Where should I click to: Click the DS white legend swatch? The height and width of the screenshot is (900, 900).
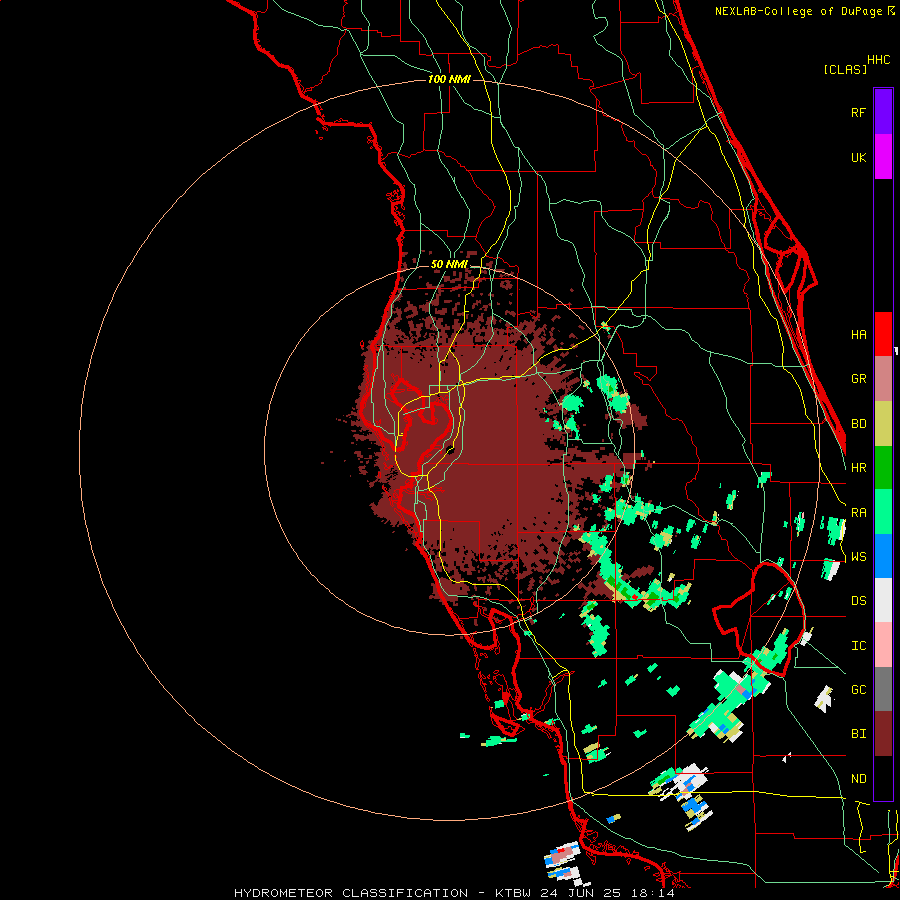click(883, 600)
